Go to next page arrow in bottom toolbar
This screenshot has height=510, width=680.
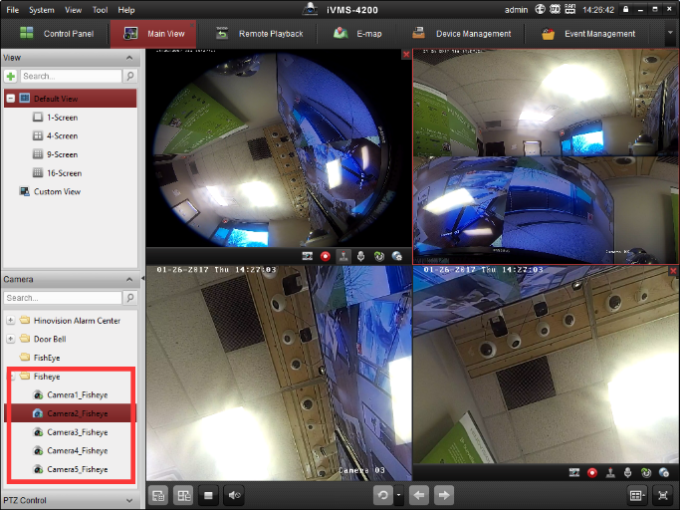pos(444,495)
